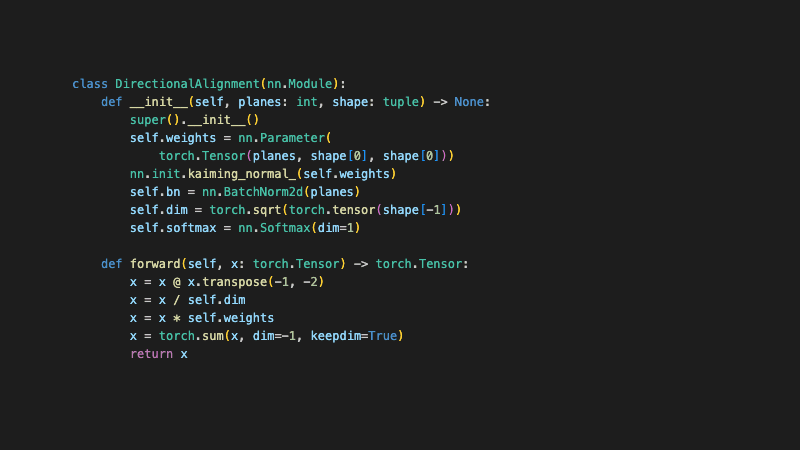Click the super().__init__() call
The image size is (800, 450).
(x=194, y=120)
